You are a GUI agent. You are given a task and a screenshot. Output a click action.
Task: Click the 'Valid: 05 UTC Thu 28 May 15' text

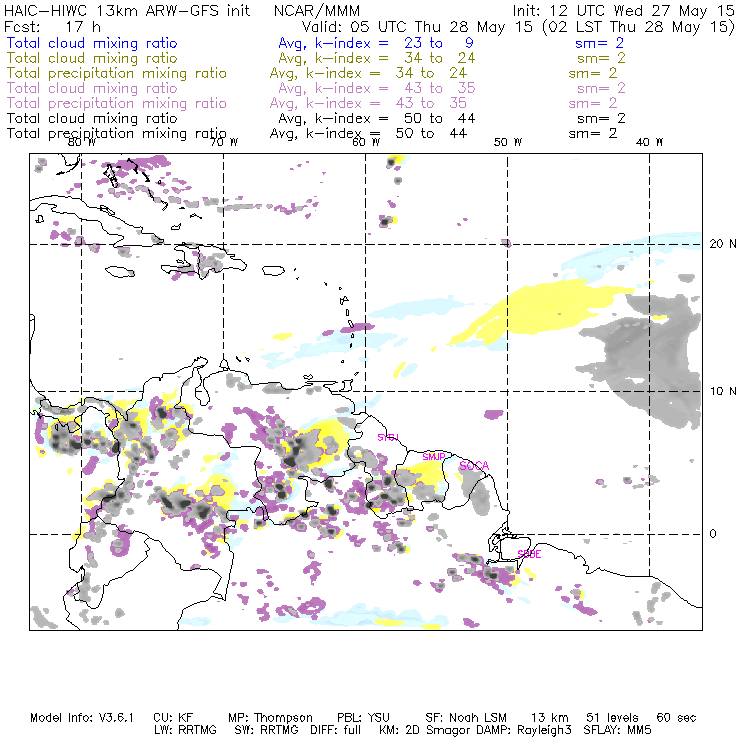click(417, 27)
